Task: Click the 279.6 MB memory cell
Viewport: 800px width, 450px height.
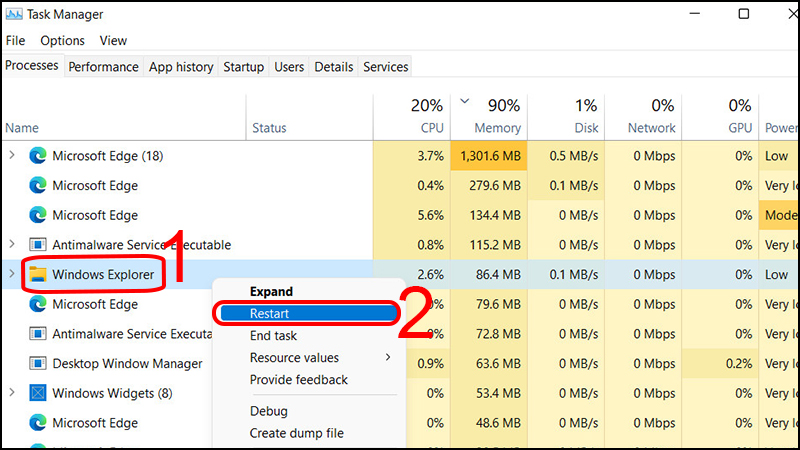Action: pos(489,185)
